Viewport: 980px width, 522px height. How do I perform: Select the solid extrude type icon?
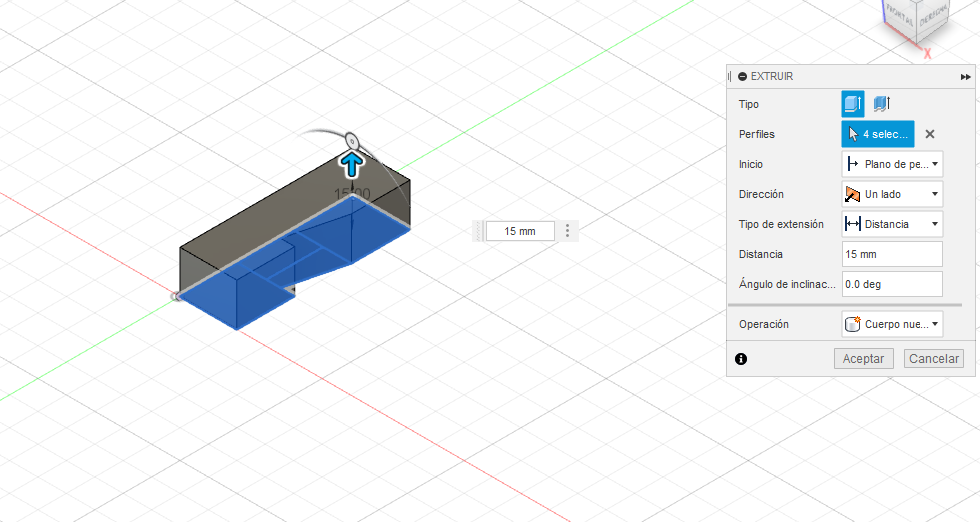pos(852,104)
